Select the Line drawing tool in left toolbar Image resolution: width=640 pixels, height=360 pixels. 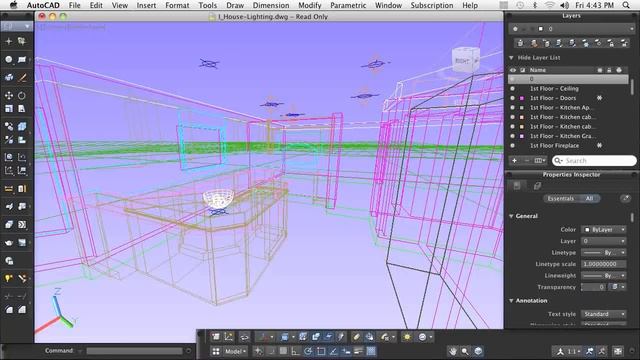coord(22,77)
